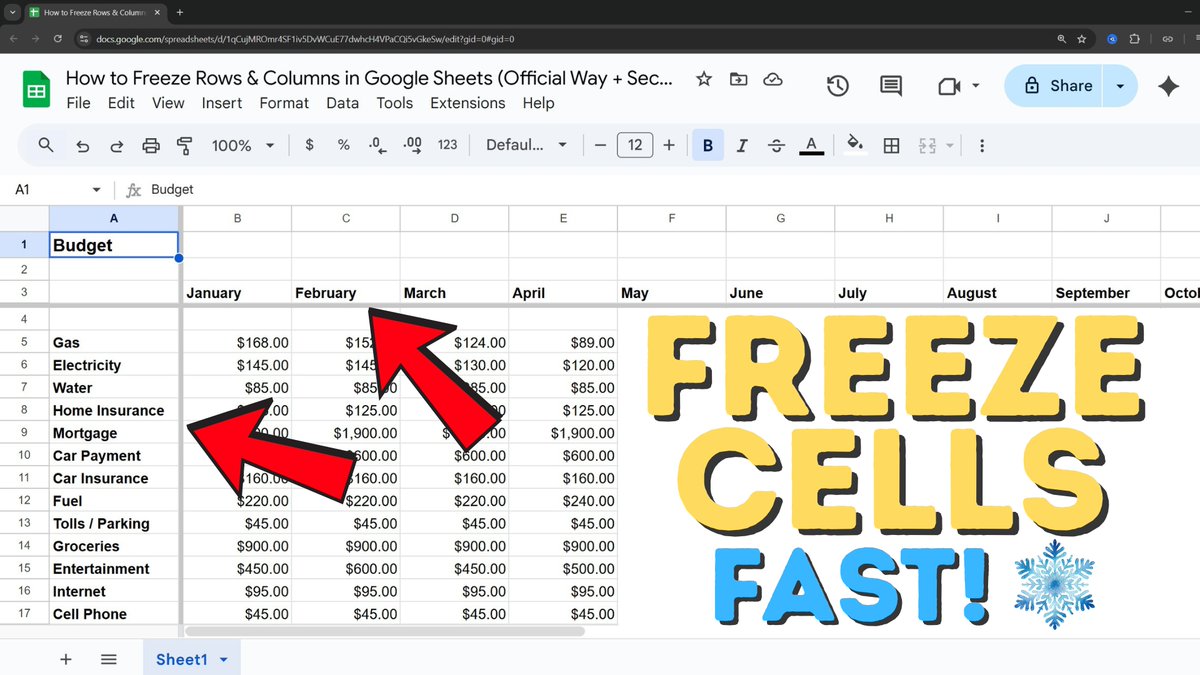Viewport: 1200px width, 675px height.
Task: Open the name box dropdown
Action: click(96, 190)
